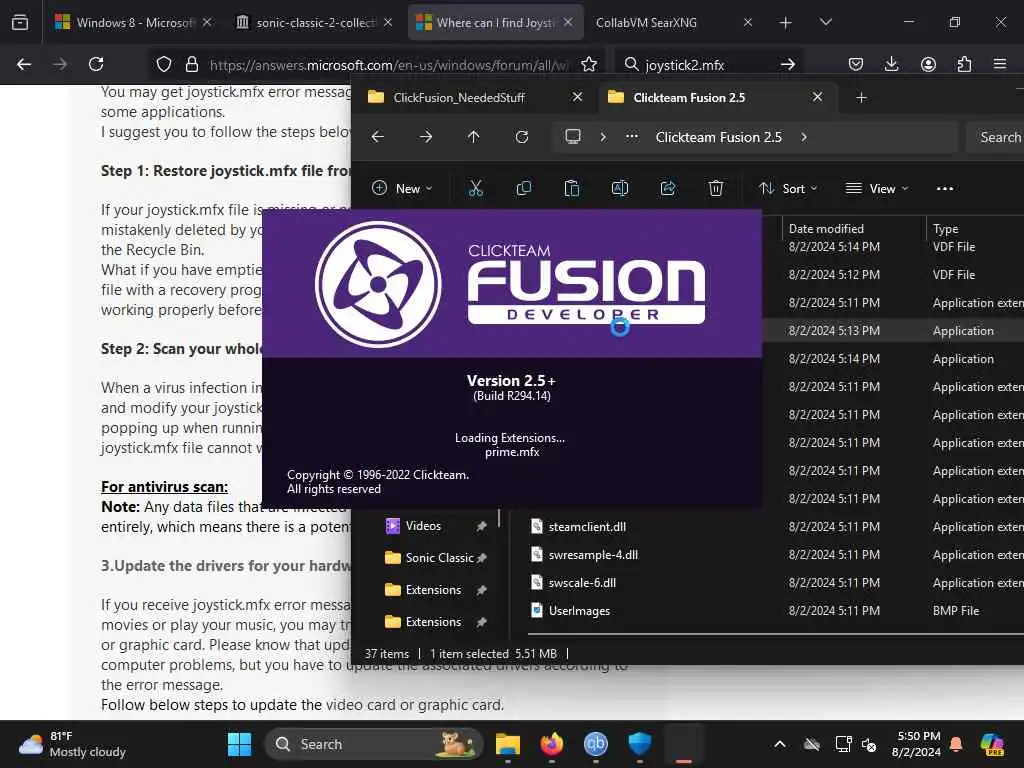This screenshot has width=1024, height=768.
Task: Click the Share icon in File Explorer toolbar
Action: point(667,189)
